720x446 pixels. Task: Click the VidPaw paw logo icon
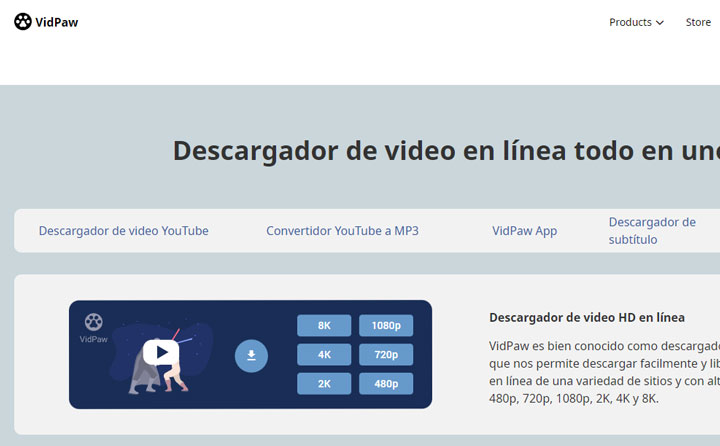pyautogui.click(x=22, y=22)
